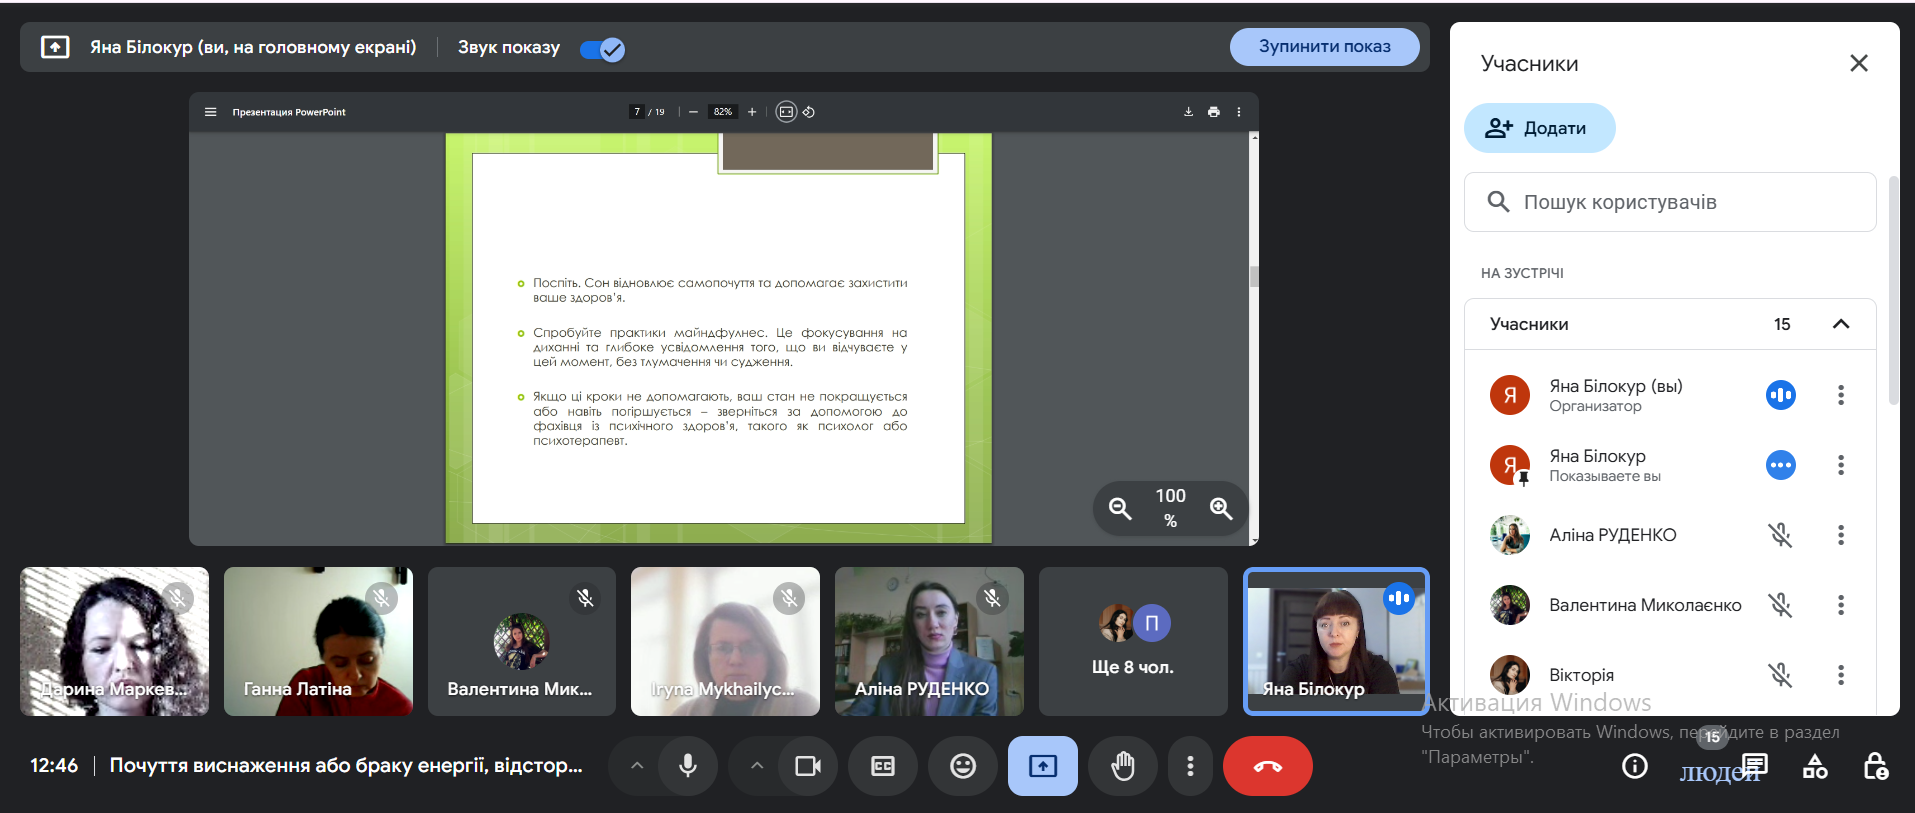Toggle the microphone button in bottom bar
Image resolution: width=1915 pixels, height=813 pixels.
(x=688, y=766)
